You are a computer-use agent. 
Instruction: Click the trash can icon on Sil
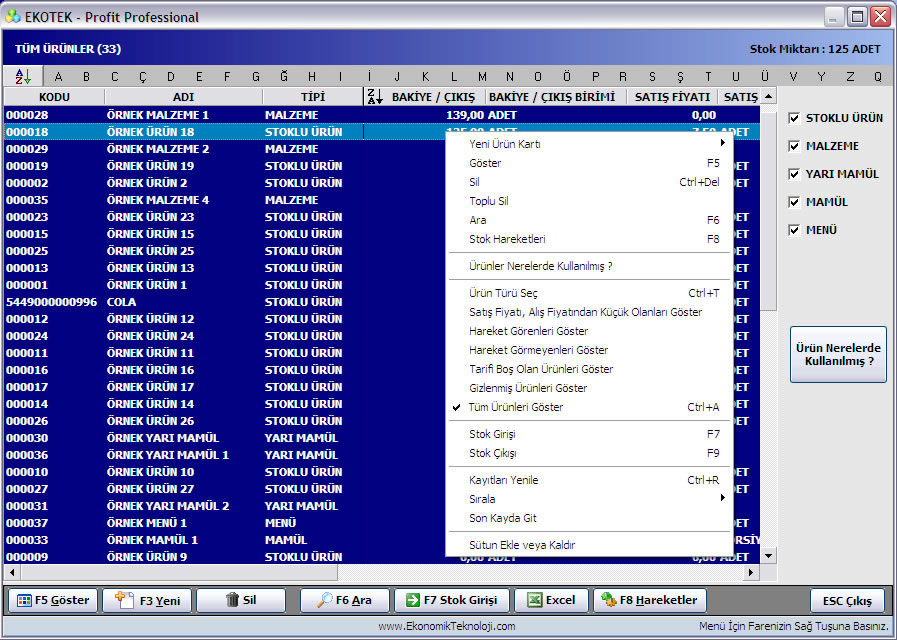pyautogui.click(x=232, y=600)
